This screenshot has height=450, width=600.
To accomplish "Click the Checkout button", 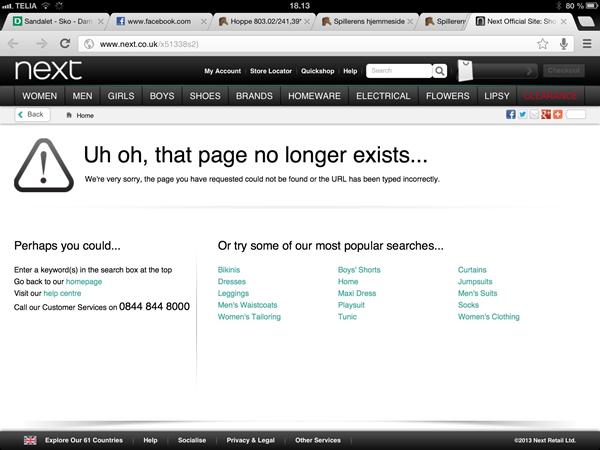I will 564,71.
